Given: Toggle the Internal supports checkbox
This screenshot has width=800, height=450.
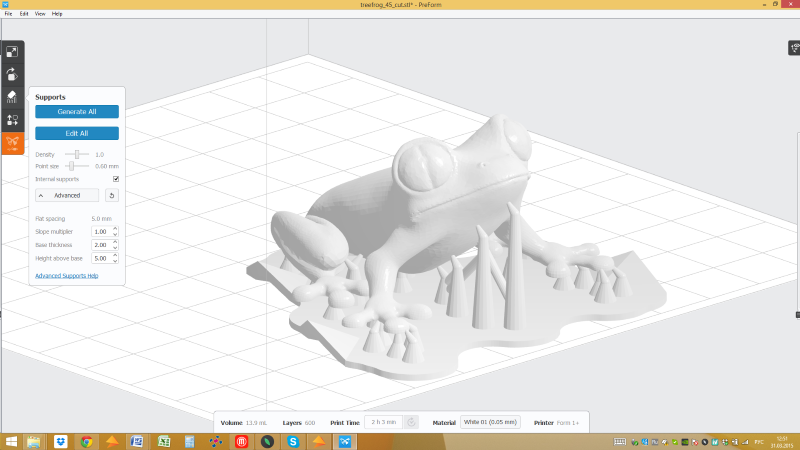Looking at the screenshot, I should pos(116,179).
